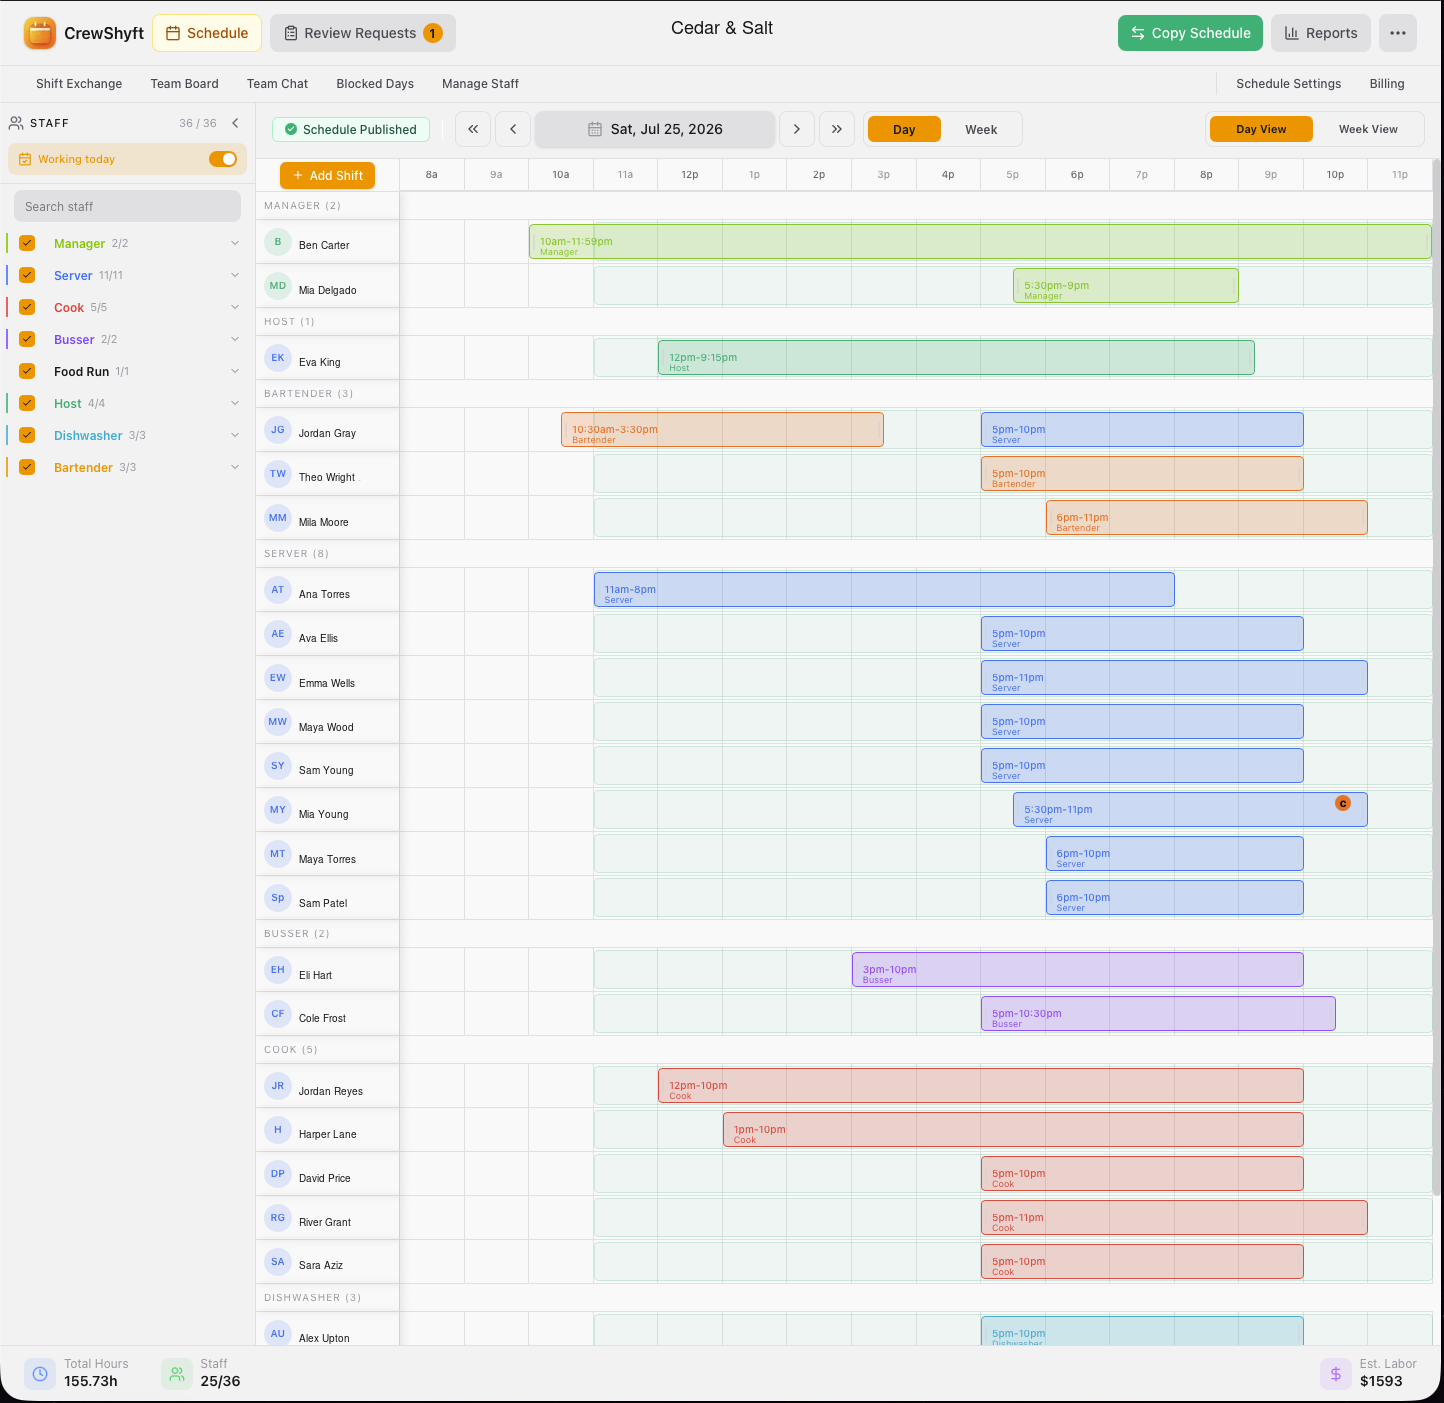Click the Staff count people icon
The height and width of the screenshot is (1403, 1444).
click(177, 1374)
